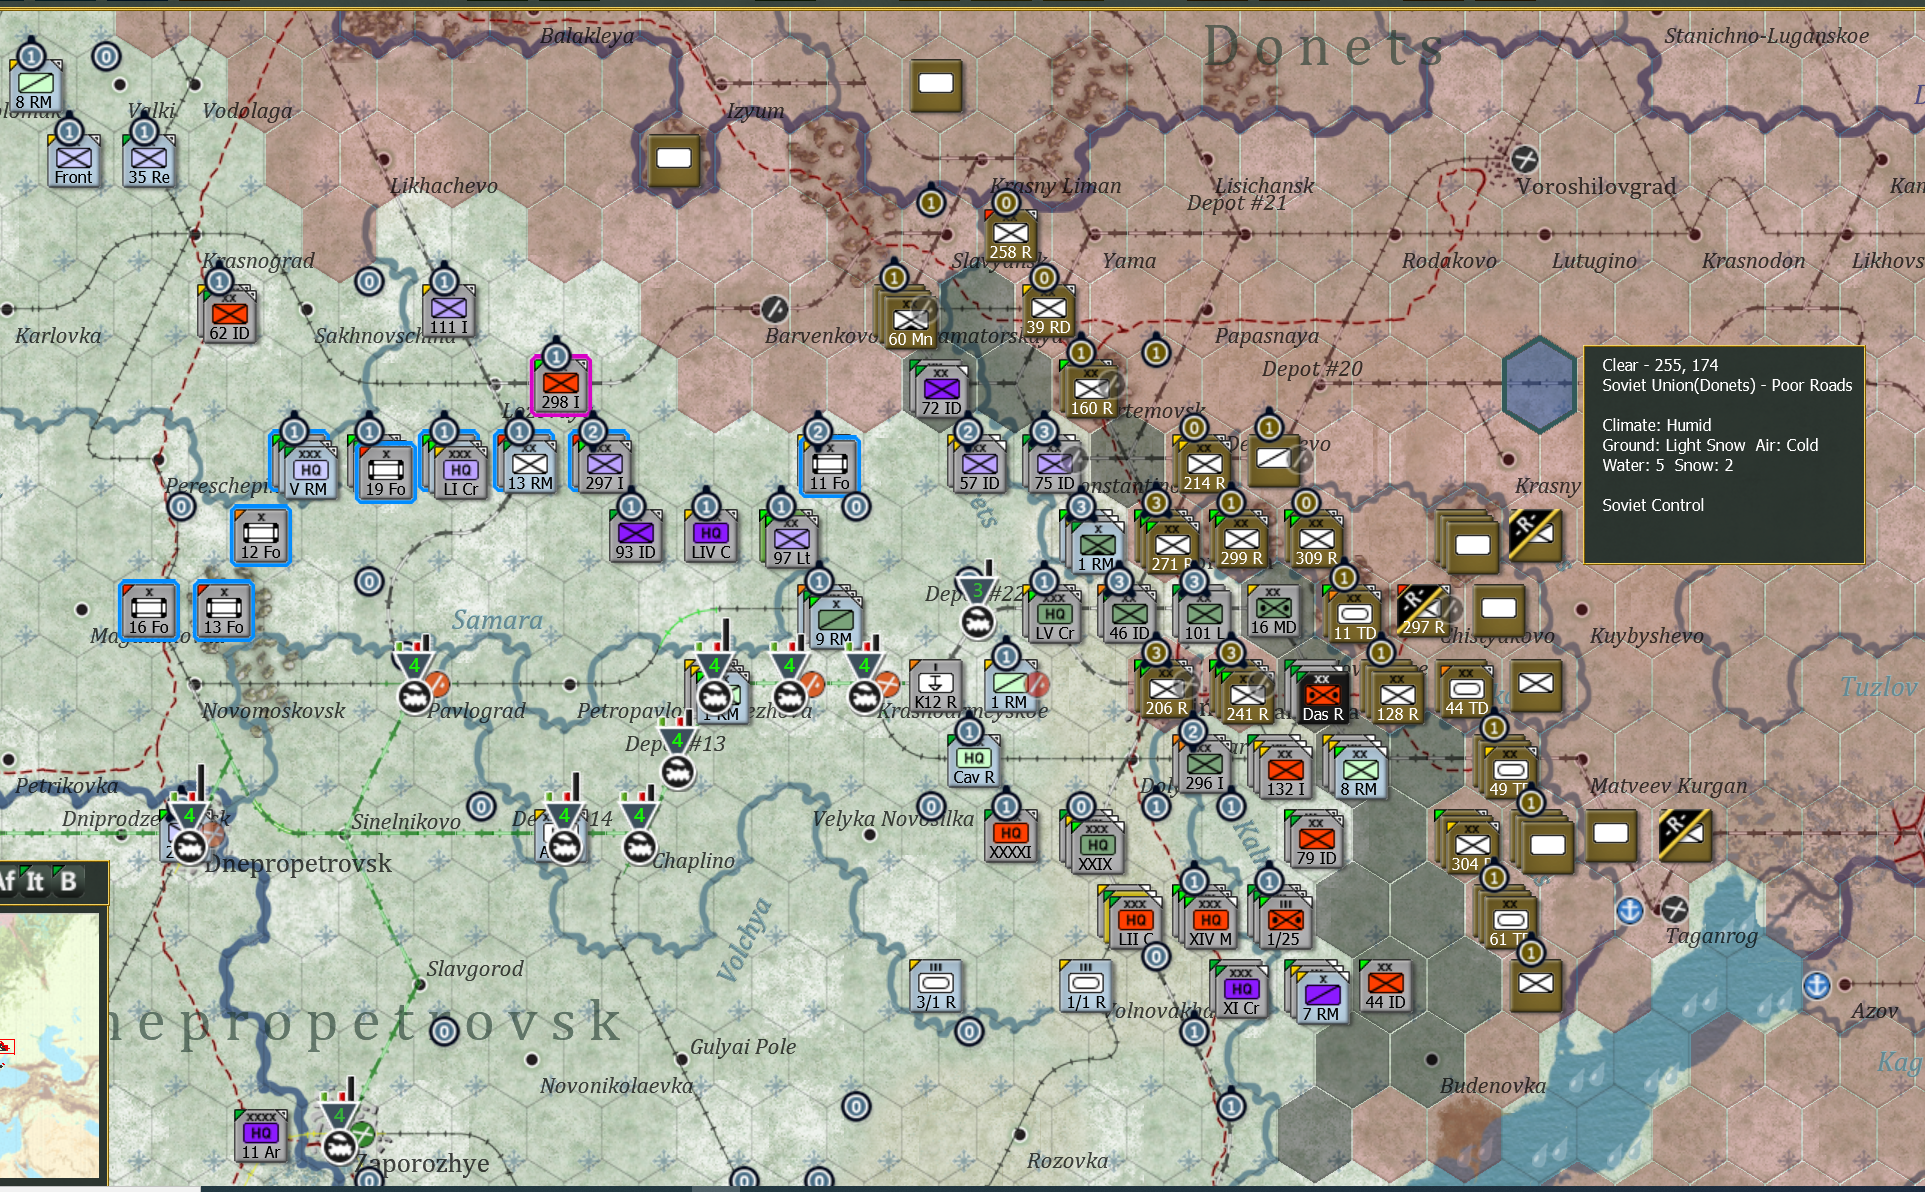
Task: Select the 11 Ar army HQ counter
Action: [x=261, y=1136]
